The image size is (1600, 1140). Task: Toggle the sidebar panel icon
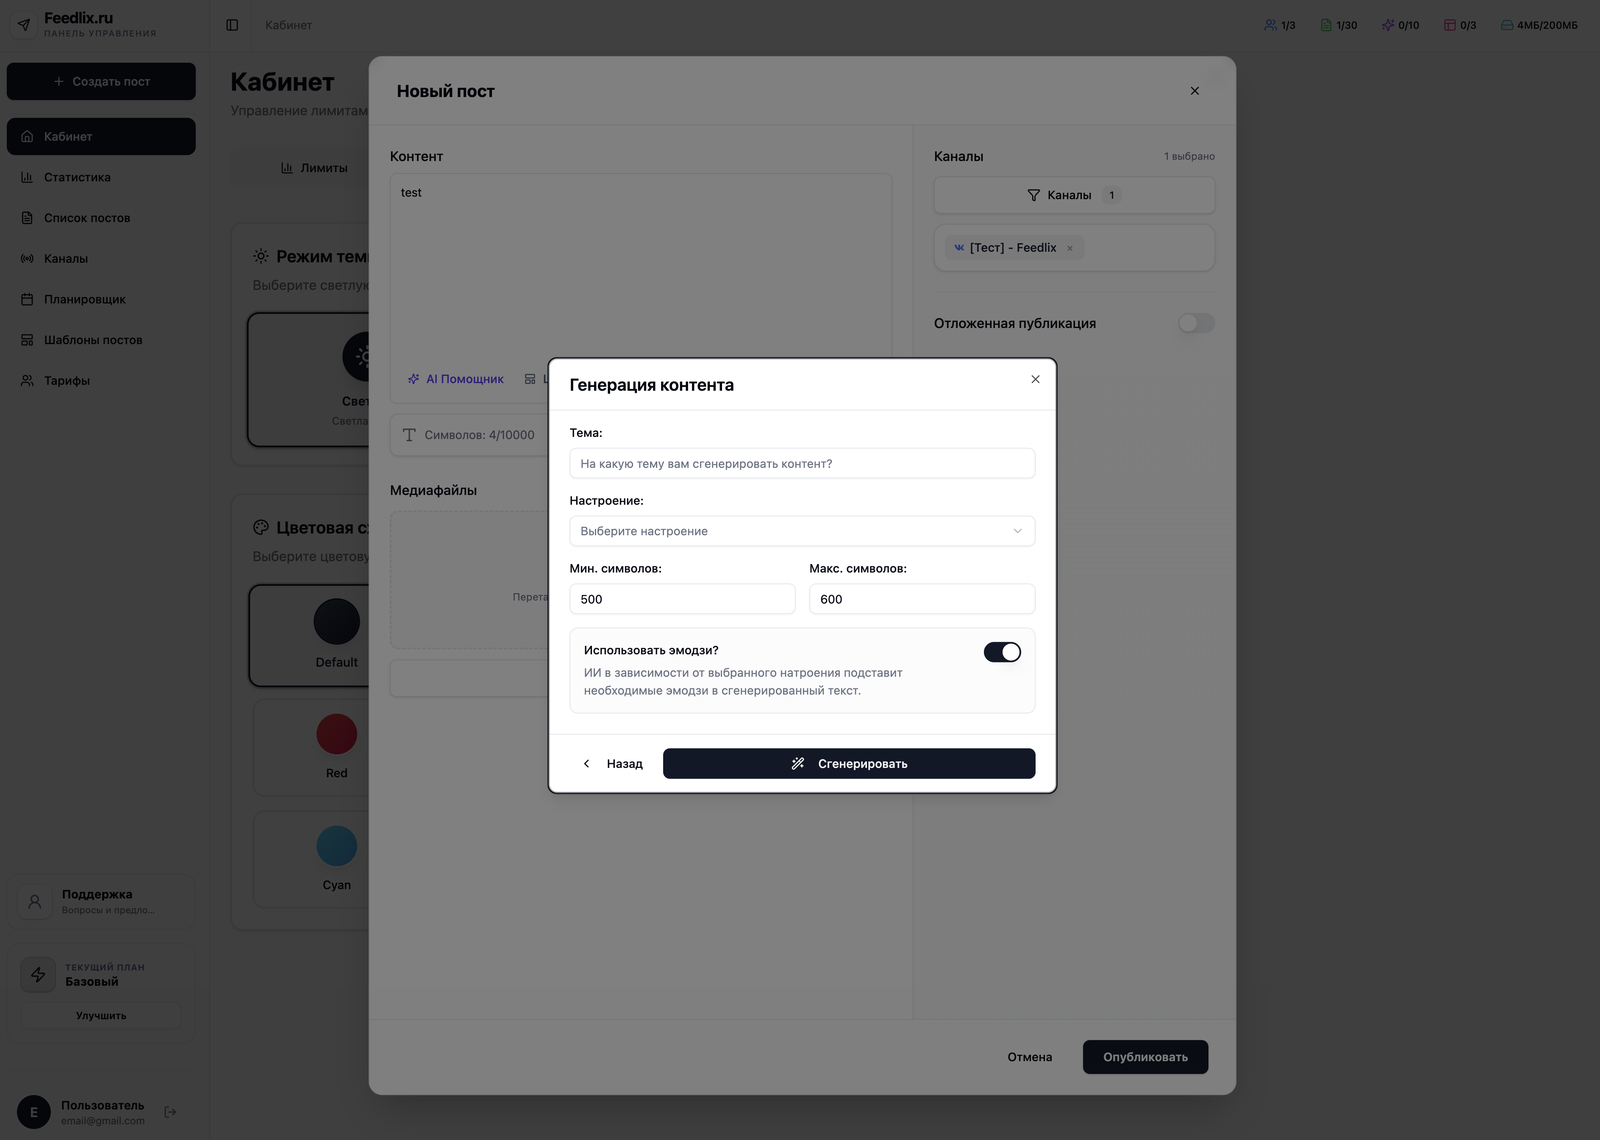(x=232, y=25)
